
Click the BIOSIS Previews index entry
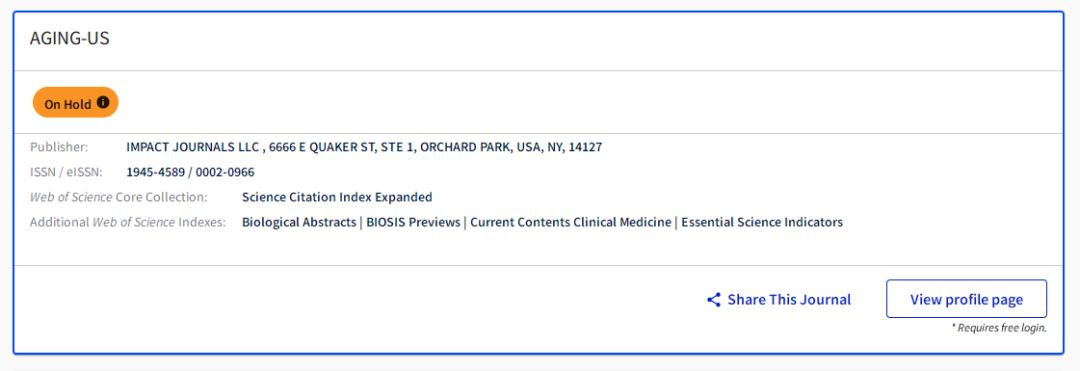pyautogui.click(x=413, y=222)
